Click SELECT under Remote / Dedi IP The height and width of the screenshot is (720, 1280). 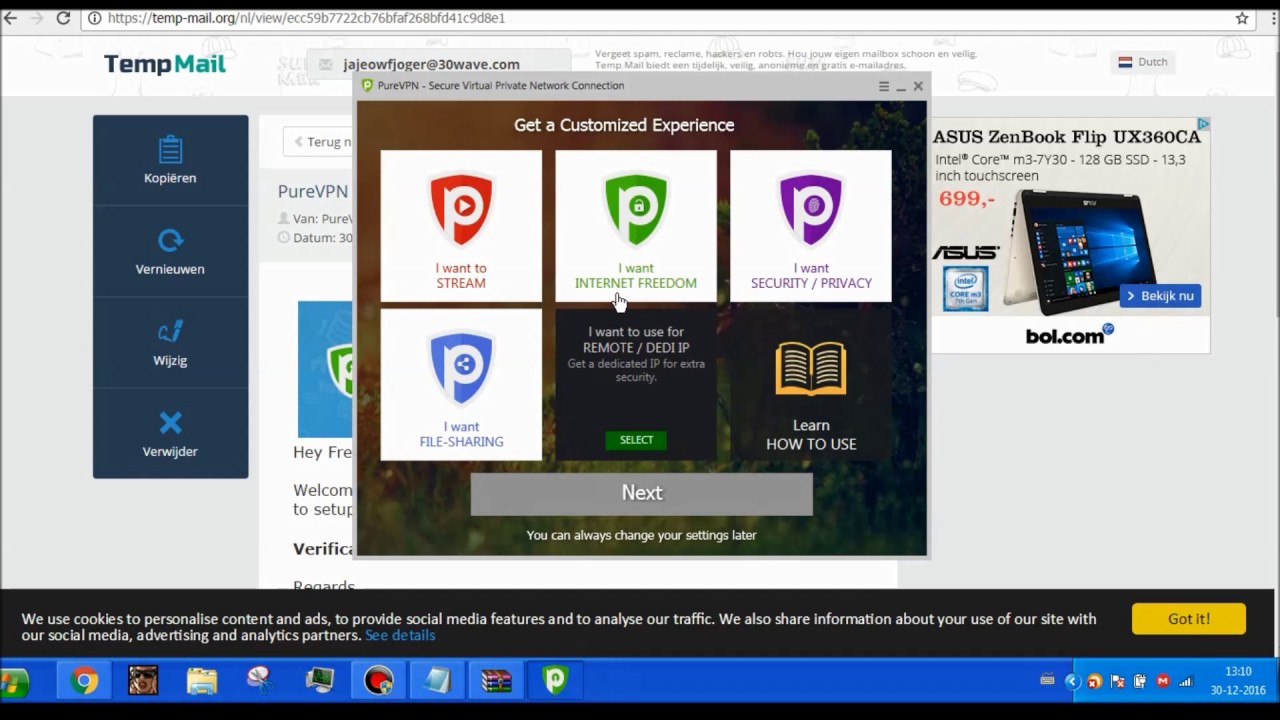(636, 440)
